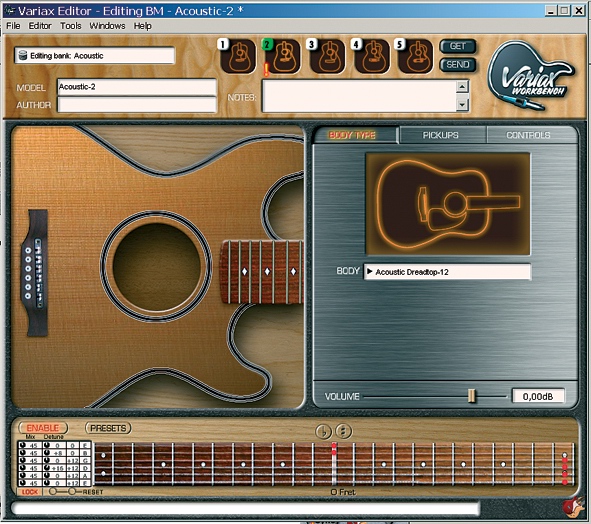Click the Mix knob for the B string
591x524 pixels.
pos(22,453)
